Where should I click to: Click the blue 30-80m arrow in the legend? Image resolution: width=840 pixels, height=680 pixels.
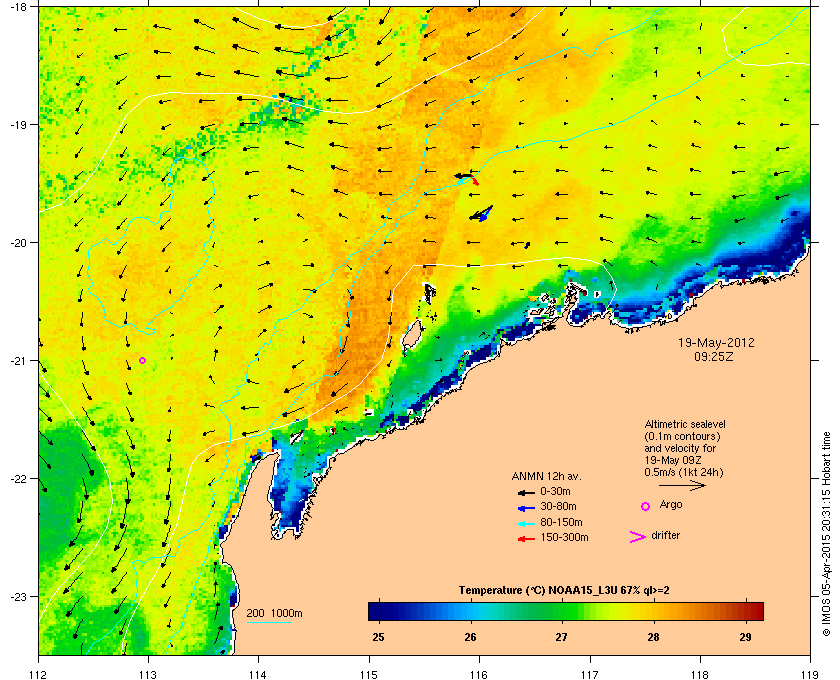click(x=526, y=508)
